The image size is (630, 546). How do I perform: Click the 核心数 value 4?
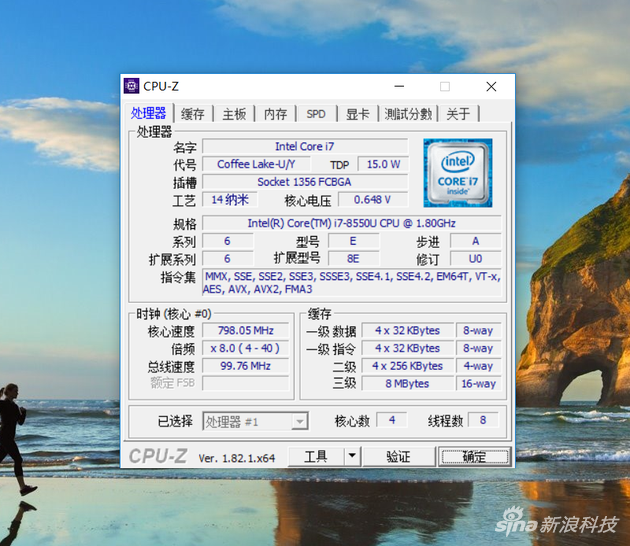392,420
